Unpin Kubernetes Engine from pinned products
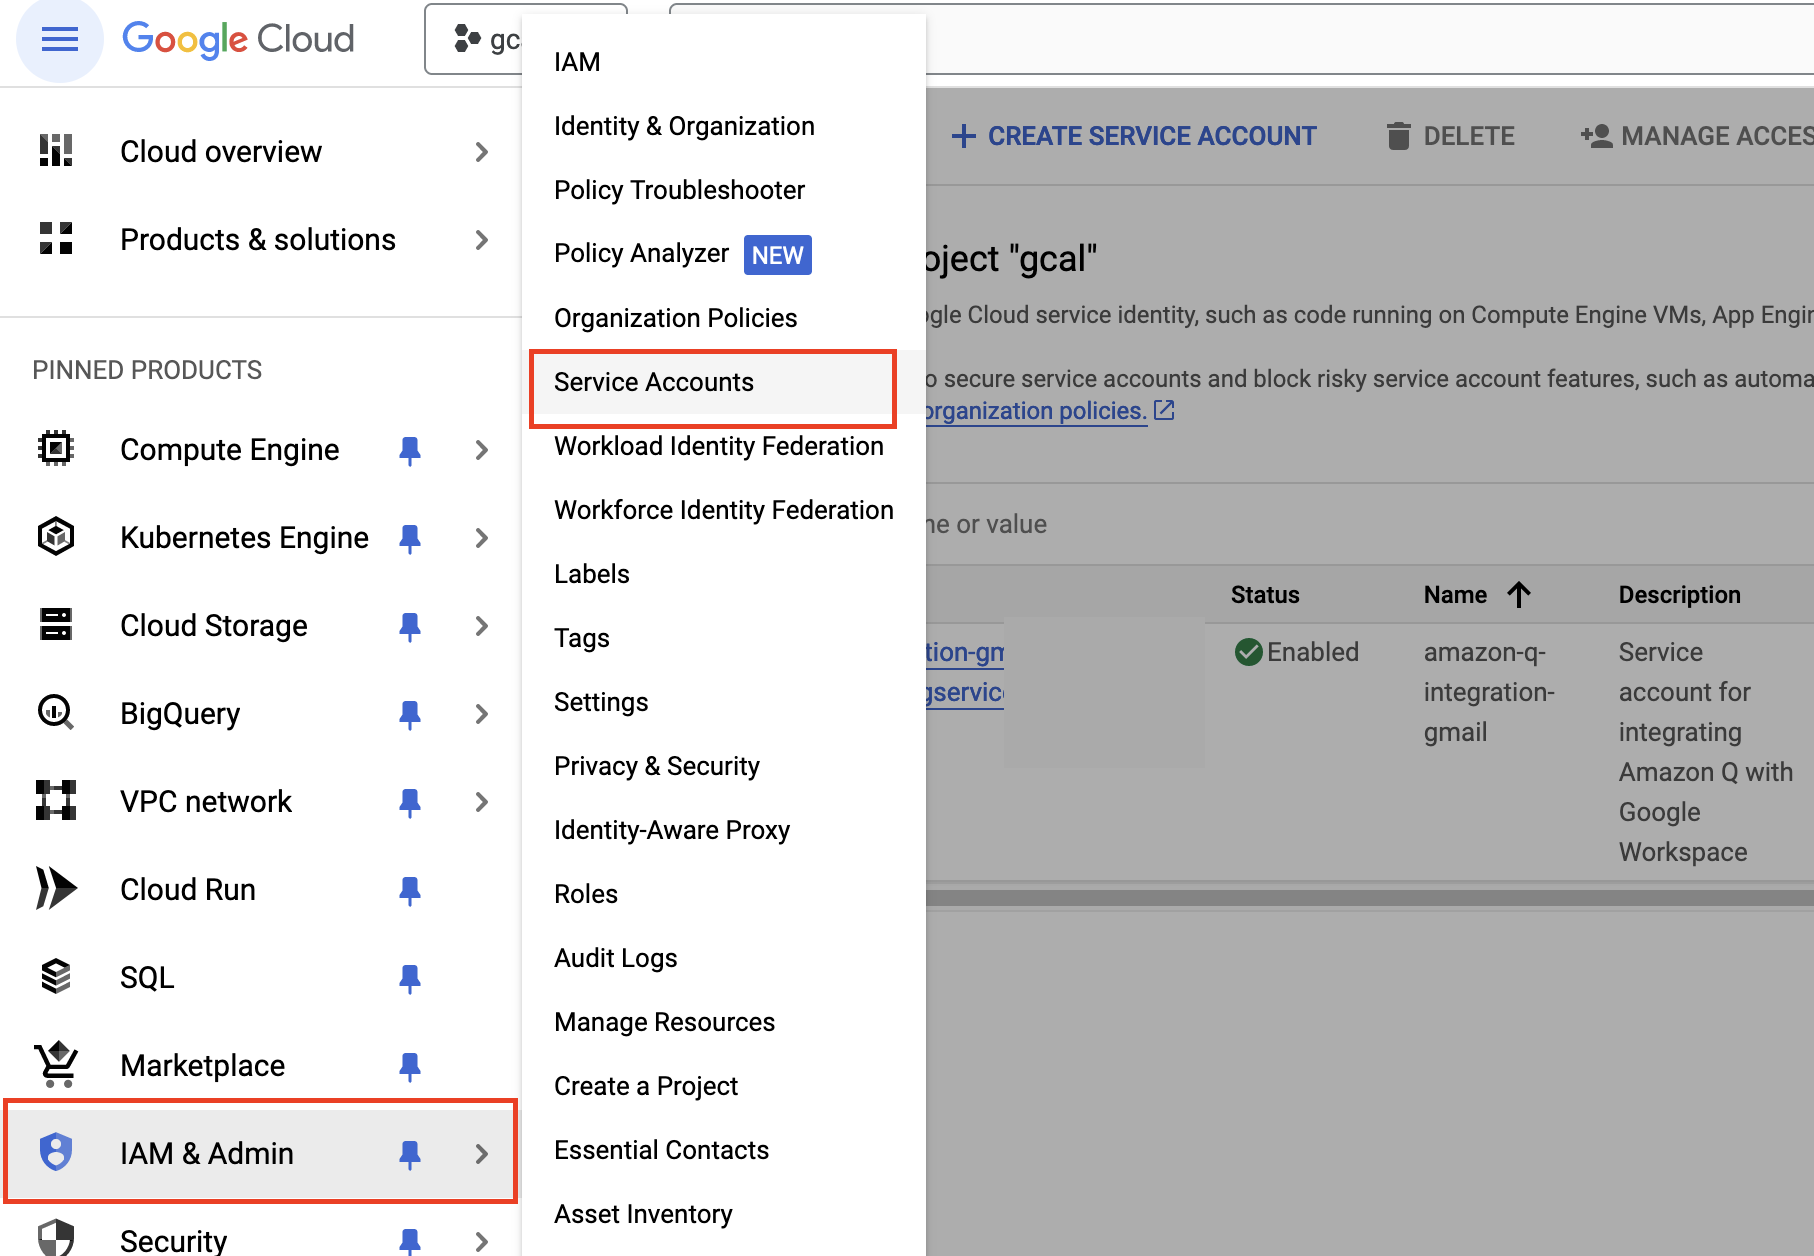Screen dimensions: 1814x1256 coord(410,538)
